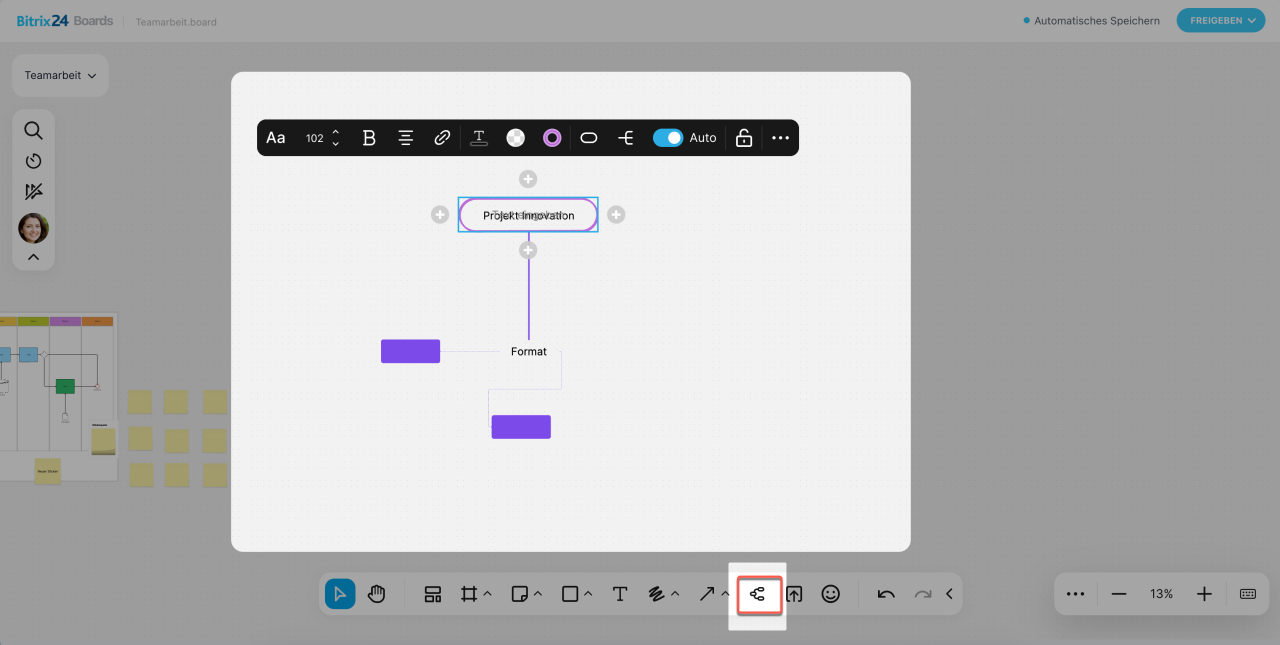Select the mind map tool
Image resolution: width=1280 pixels, height=645 pixels.
click(757, 594)
